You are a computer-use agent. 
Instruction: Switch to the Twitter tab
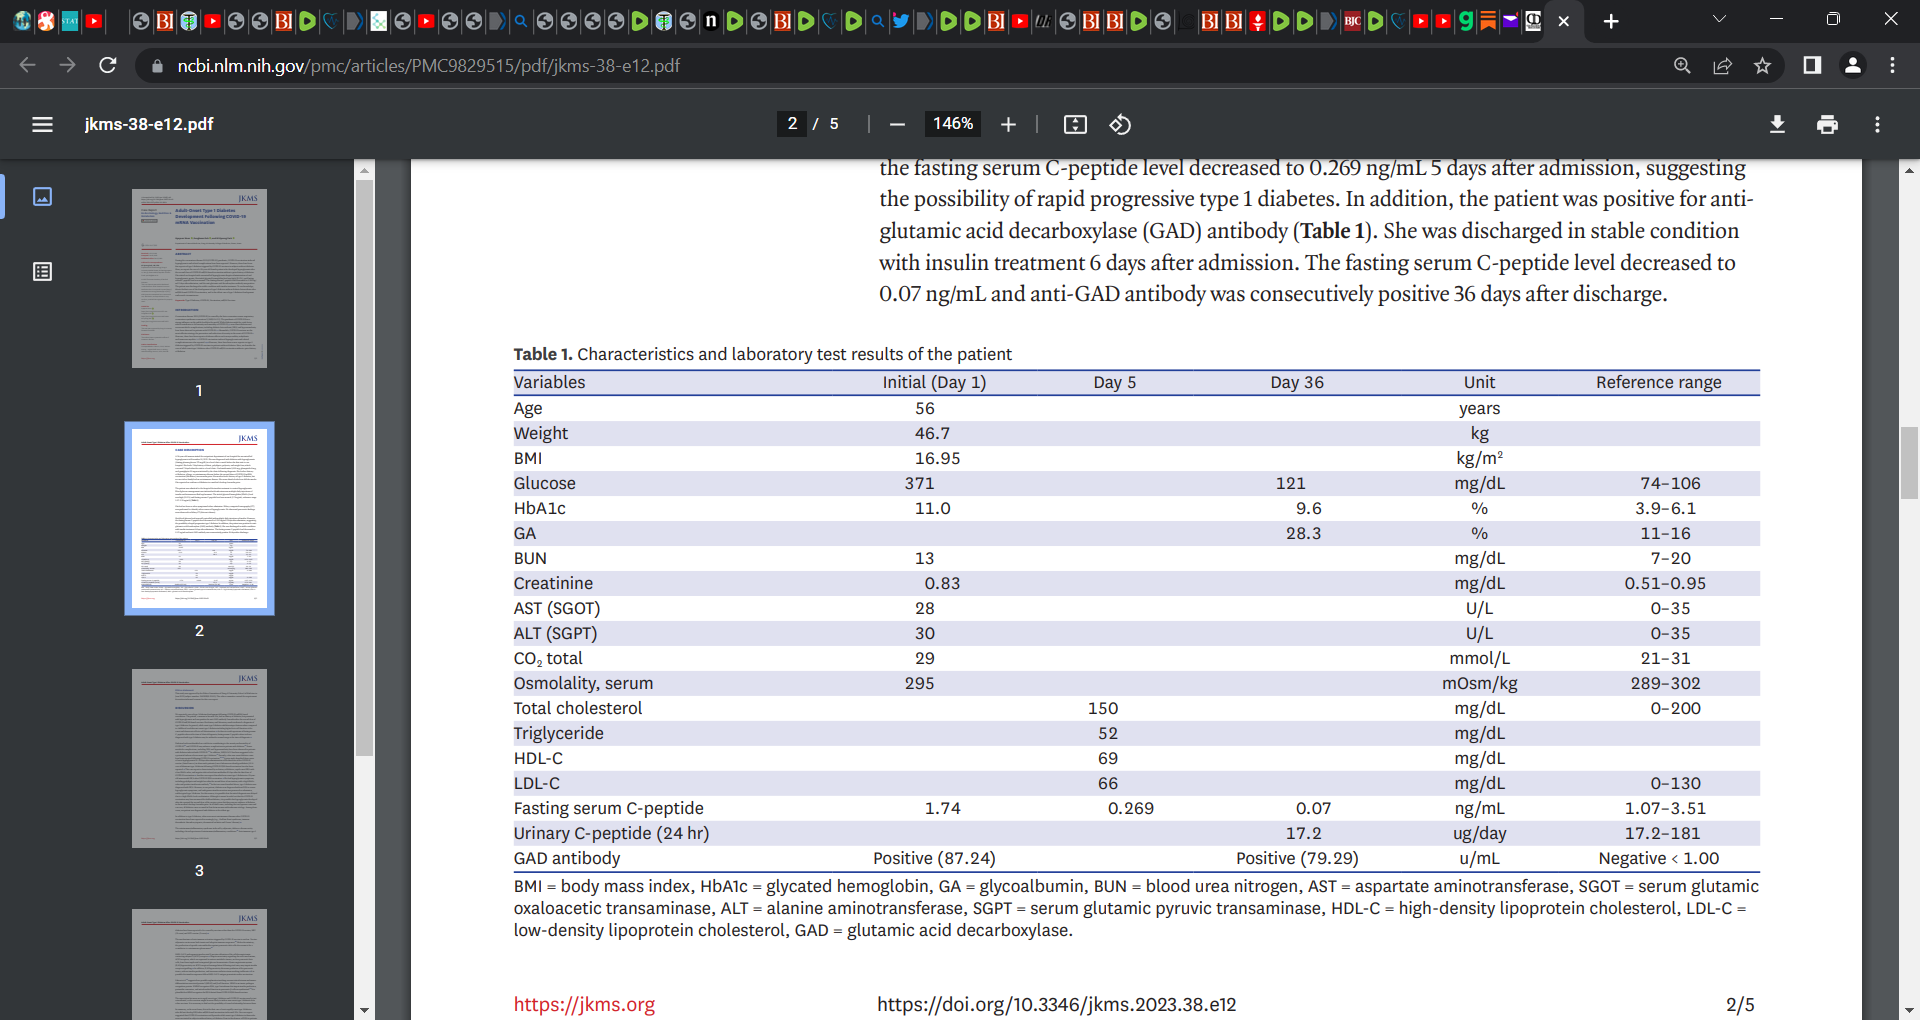pyautogui.click(x=900, y=21)
